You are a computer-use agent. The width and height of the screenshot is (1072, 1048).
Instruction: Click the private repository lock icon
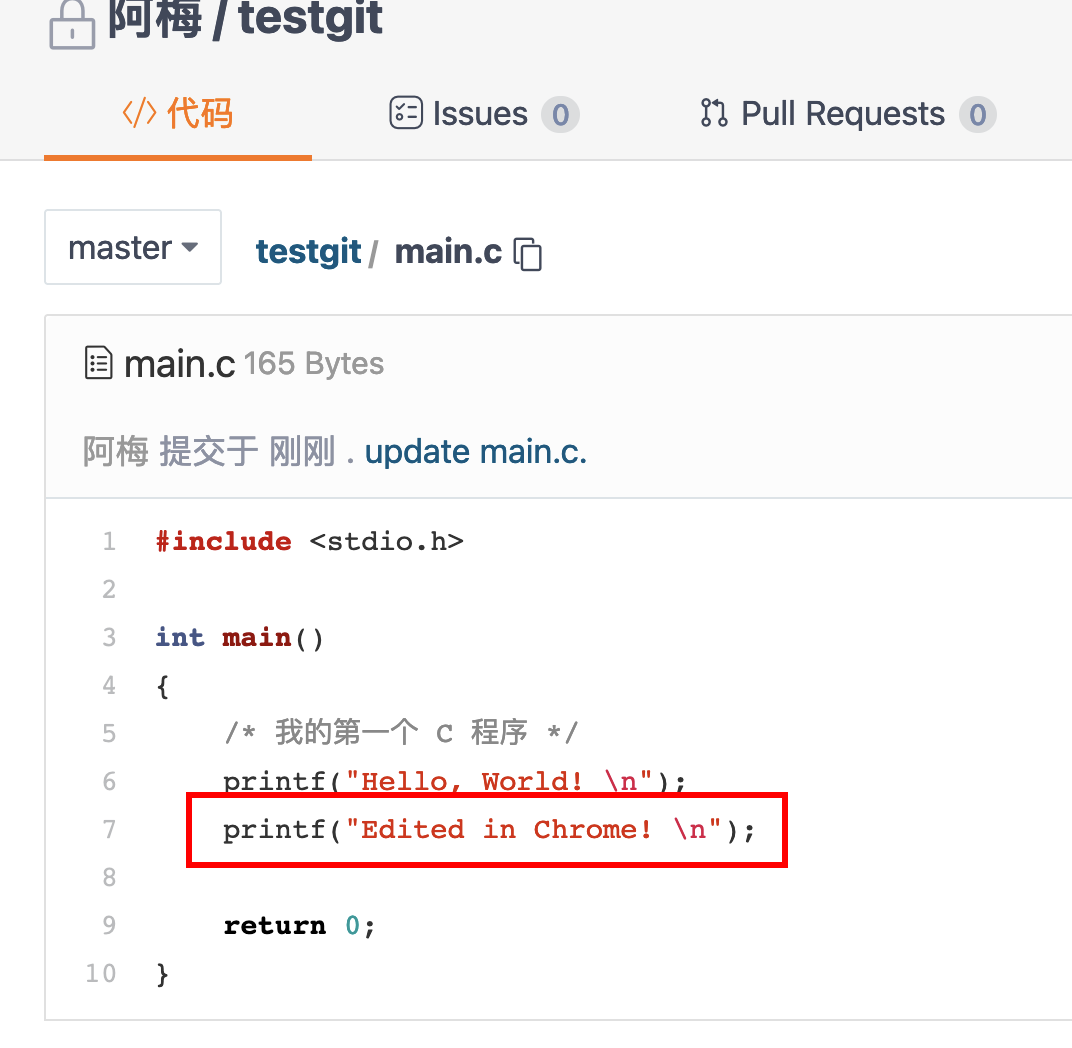pos(72,24)
